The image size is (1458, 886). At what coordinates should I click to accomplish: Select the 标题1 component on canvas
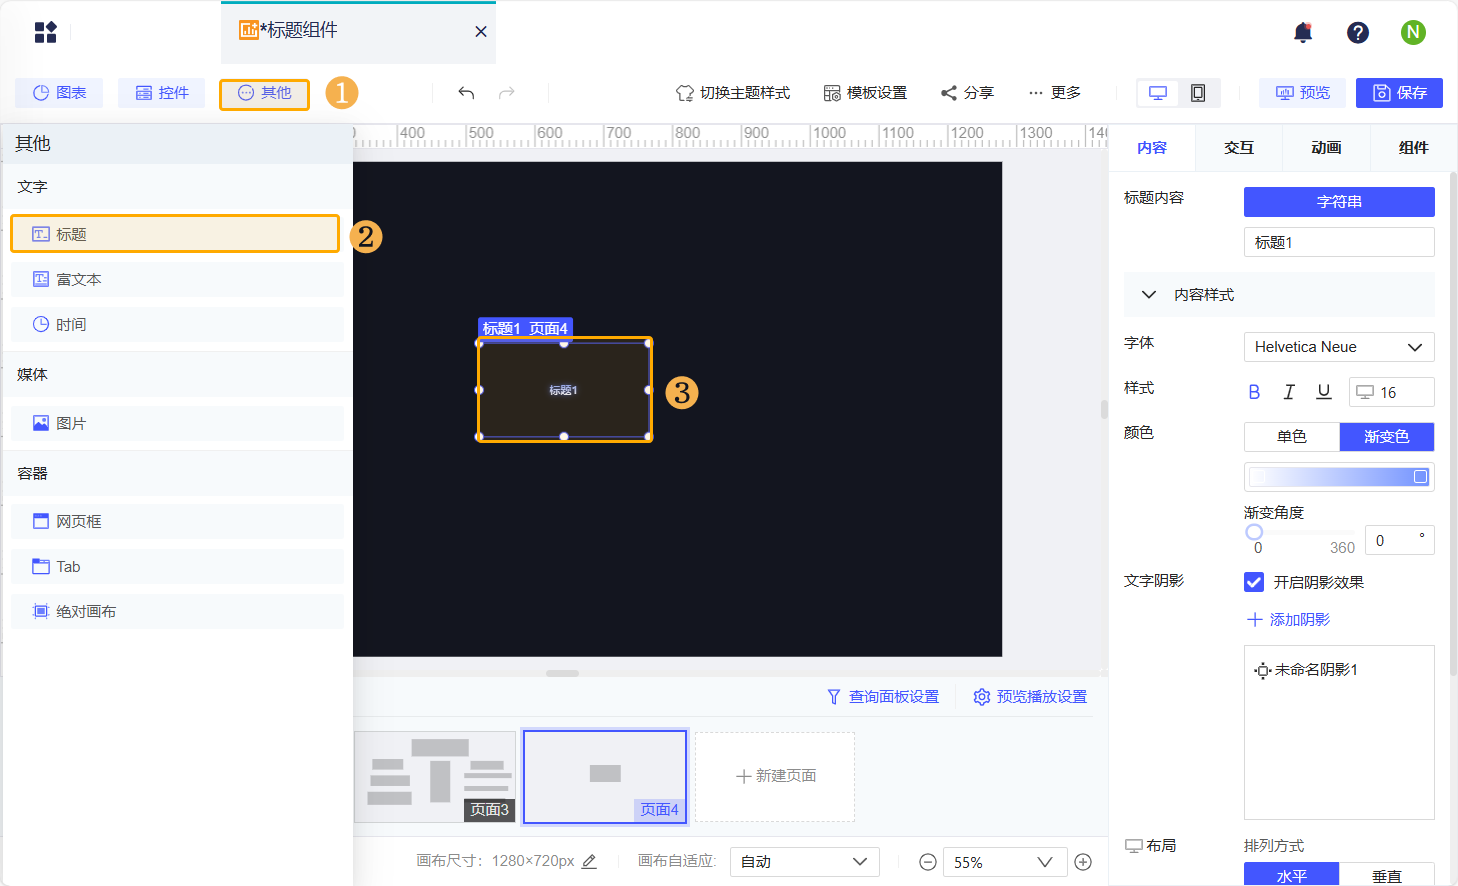[x=564, y=390]
